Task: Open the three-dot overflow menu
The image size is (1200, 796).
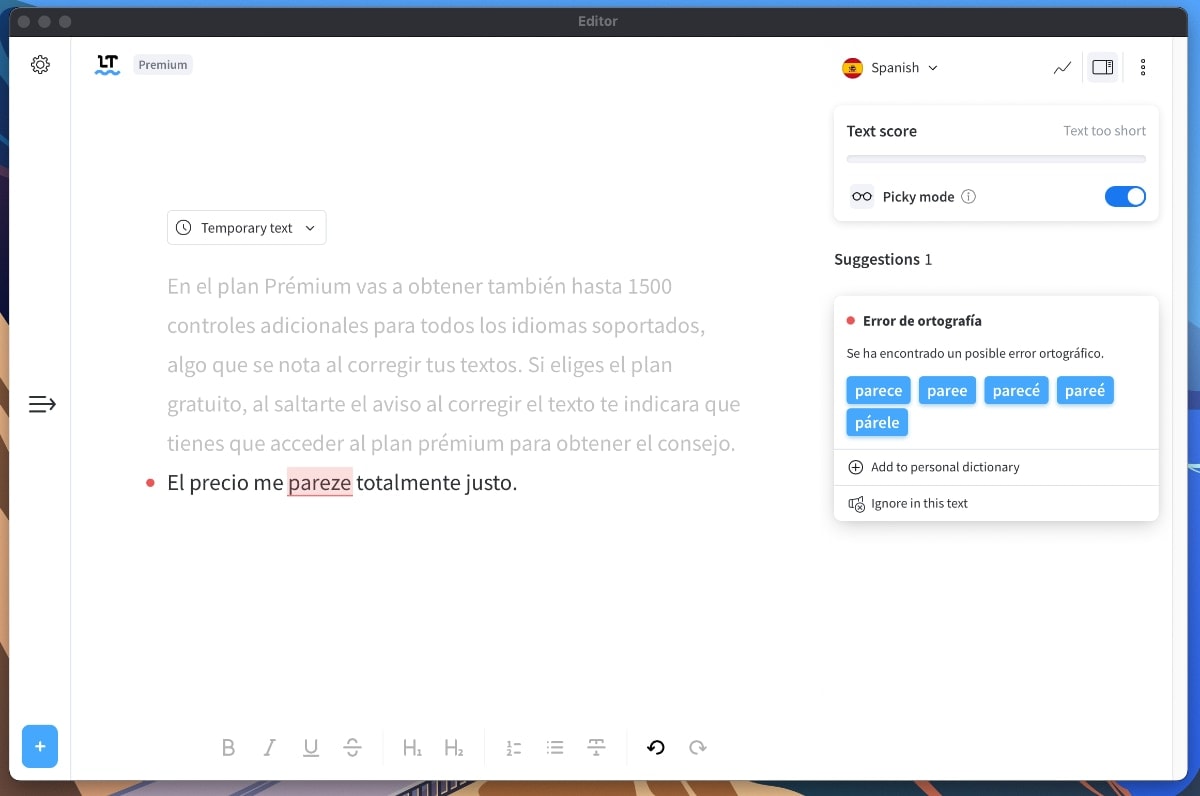Action: click(x=1143, y=67)
